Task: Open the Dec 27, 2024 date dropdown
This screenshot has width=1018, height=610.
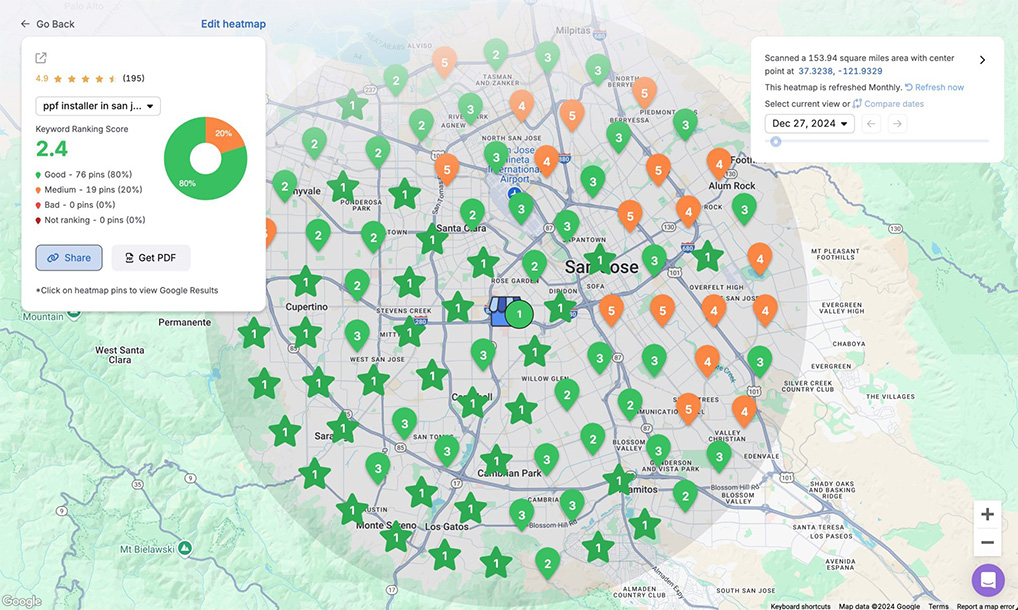Action: pos(809,124)
